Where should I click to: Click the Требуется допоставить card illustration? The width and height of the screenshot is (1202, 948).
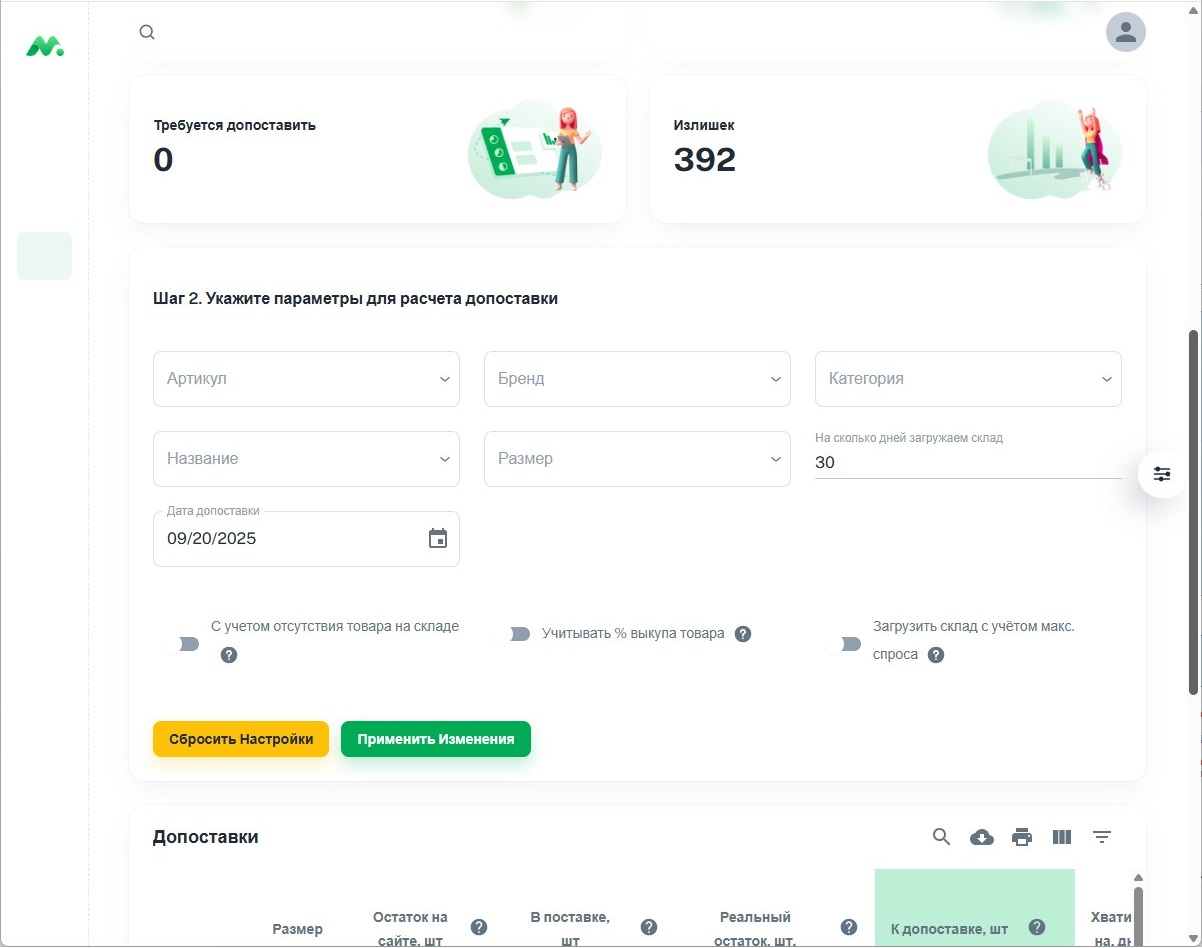pyautogui.click(x=535, y=149)
